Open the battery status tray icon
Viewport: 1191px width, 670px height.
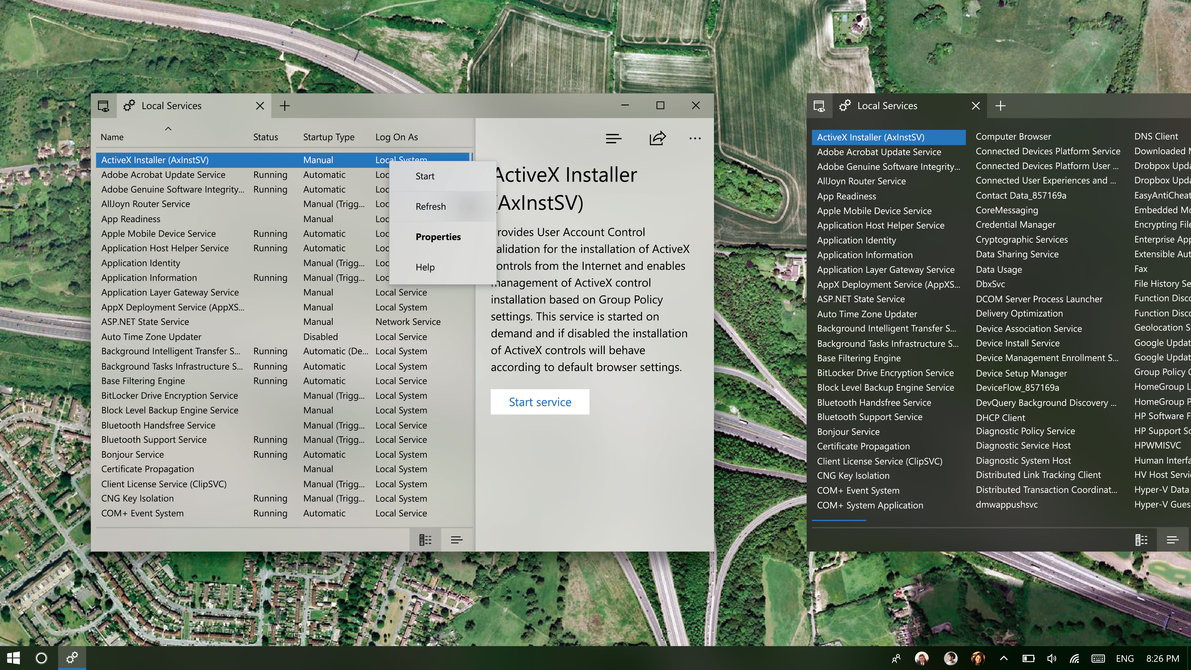click(1028, 659)
